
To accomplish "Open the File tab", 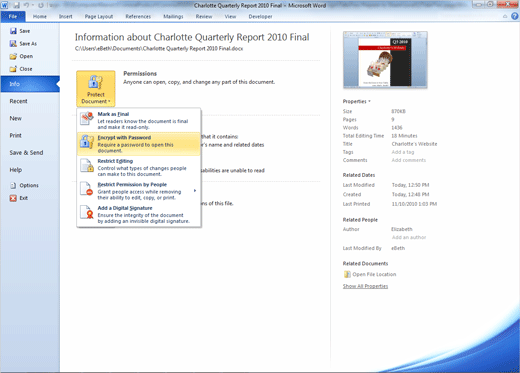I will point(13,16).
